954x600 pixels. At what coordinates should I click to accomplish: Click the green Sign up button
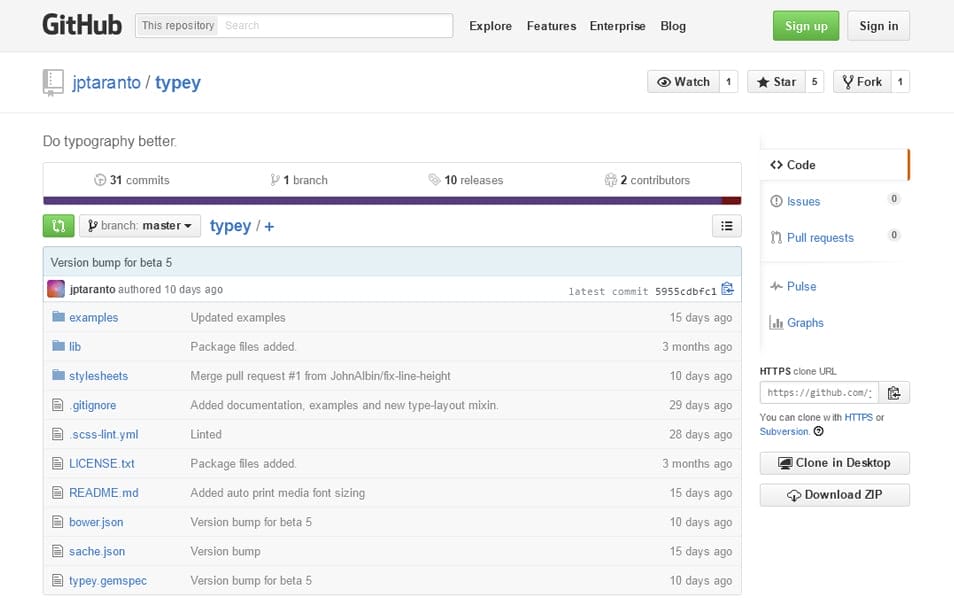pyautogui.click(x=806, y=26)
